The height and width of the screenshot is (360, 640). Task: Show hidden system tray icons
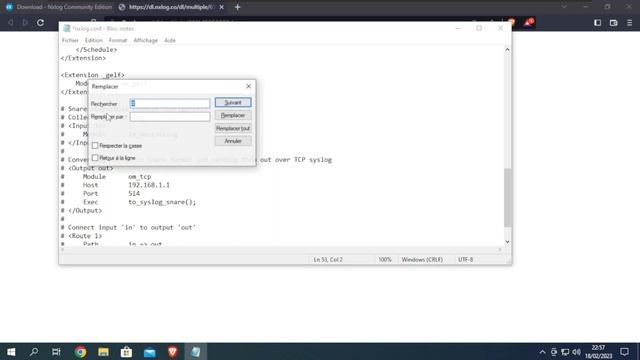[x=542, y=352]
